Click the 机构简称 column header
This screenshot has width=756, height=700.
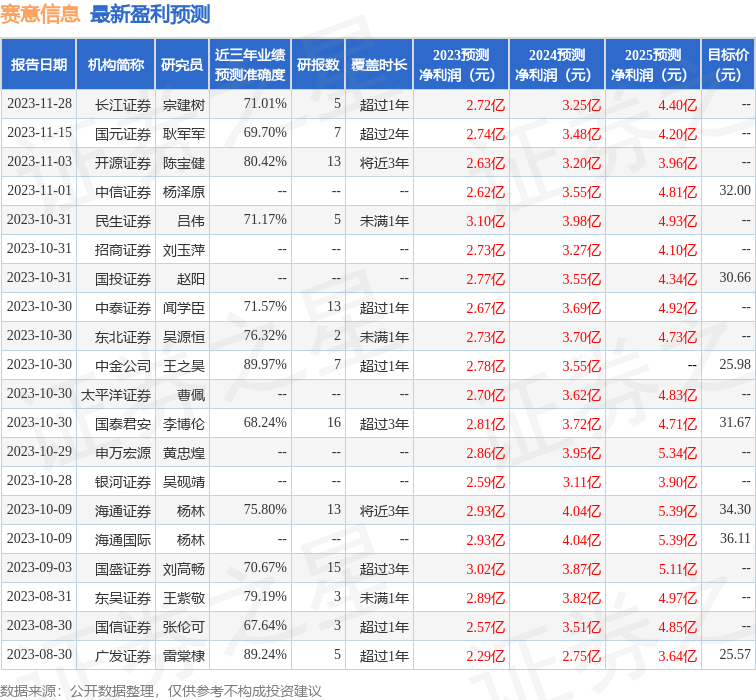click(116, 65)
